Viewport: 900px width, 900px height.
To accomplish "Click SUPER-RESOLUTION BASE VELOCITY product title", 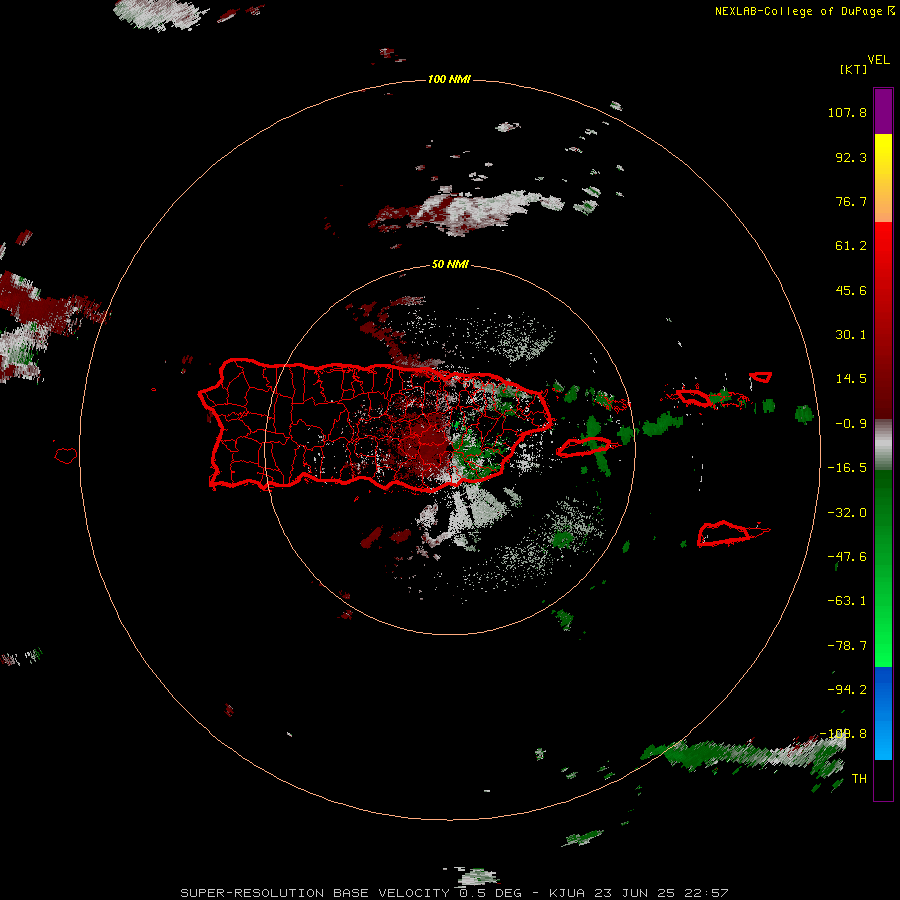I will coord(316,893).
